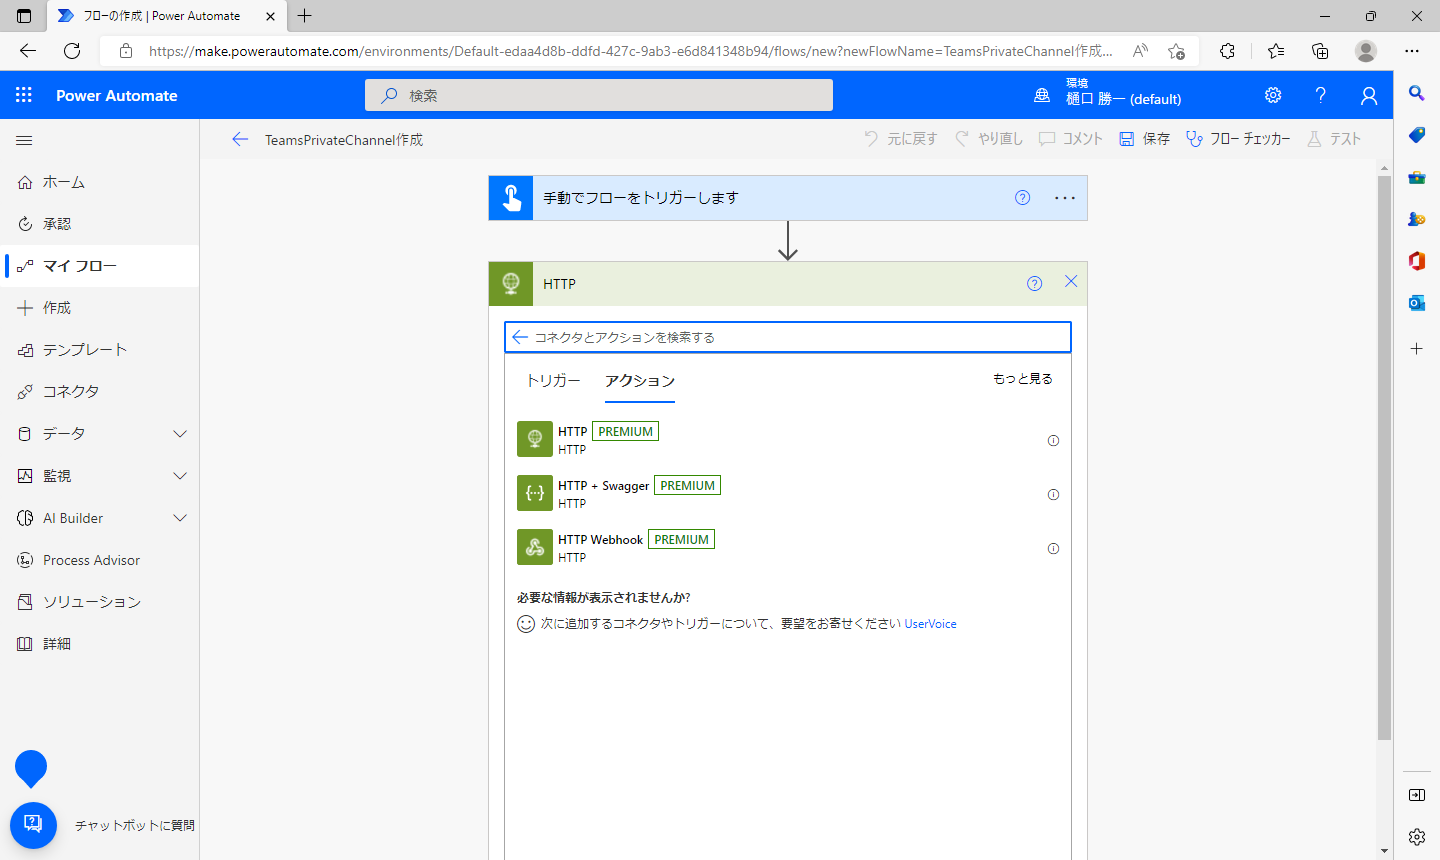Open the favorites list icon
Image resolution: width=1440 pixels, height=860 pixels.
point(1276,51)
